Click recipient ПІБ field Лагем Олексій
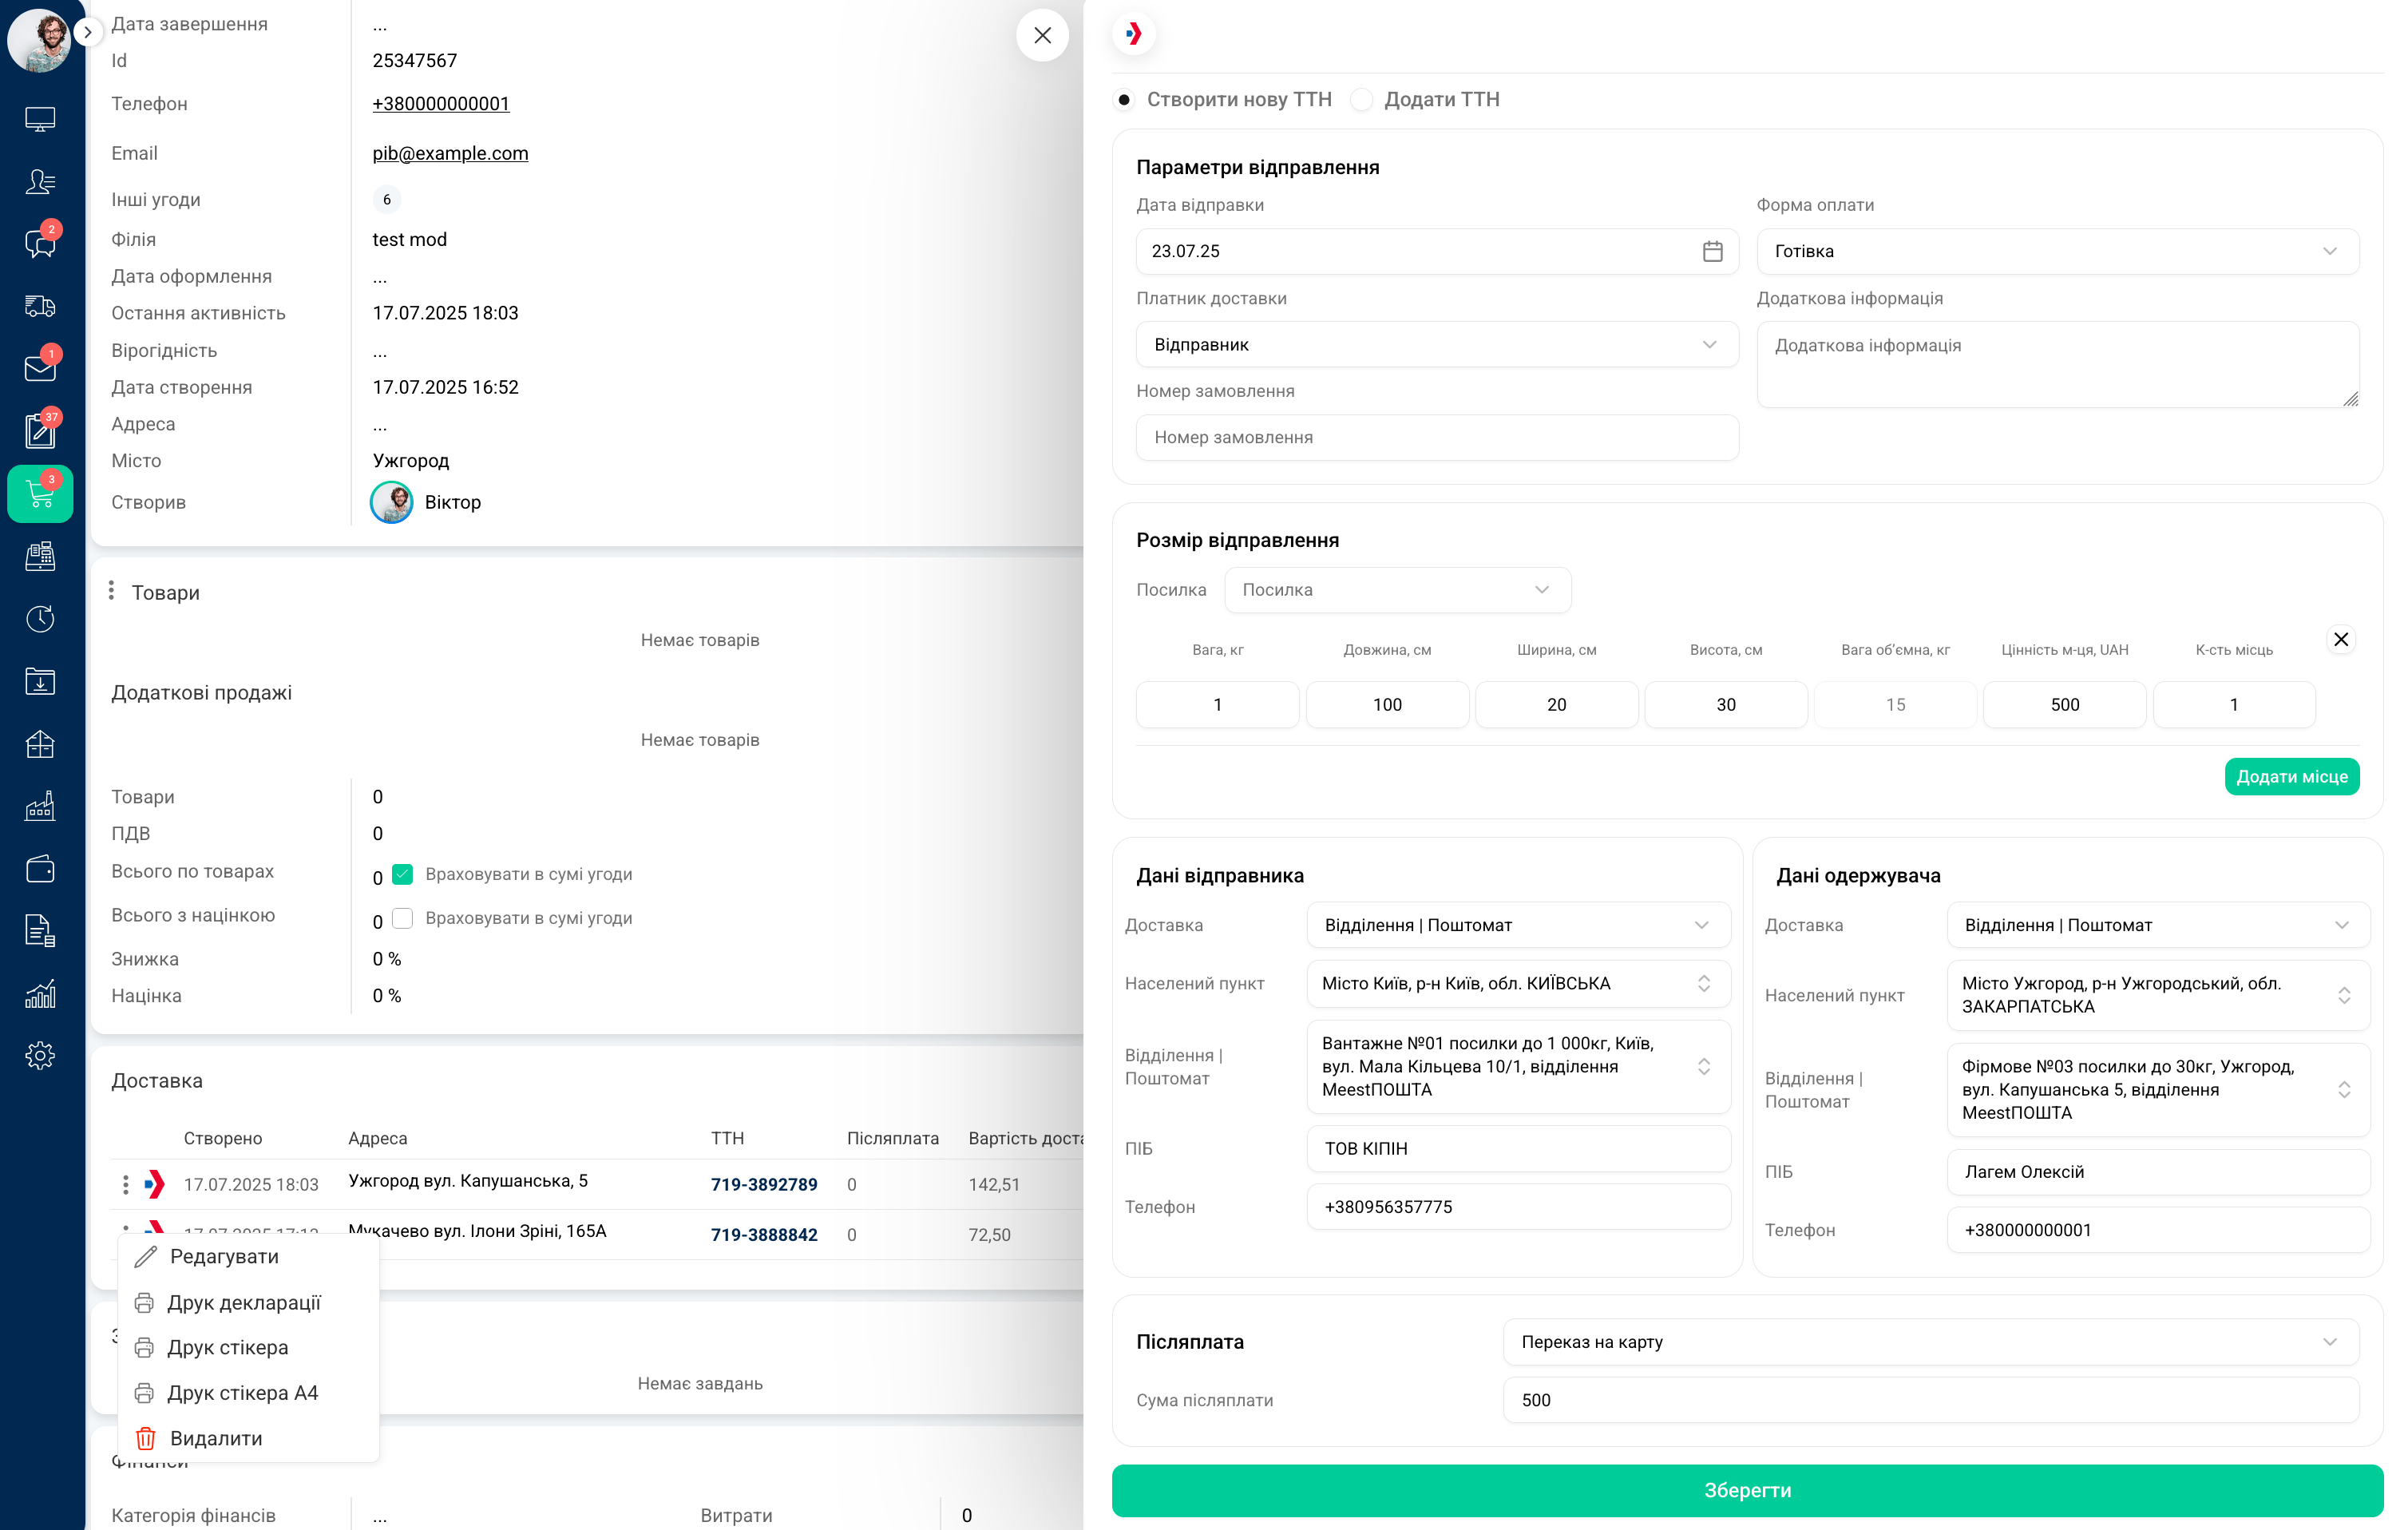The image size is (2408, 1530). pos(2158,1172)
